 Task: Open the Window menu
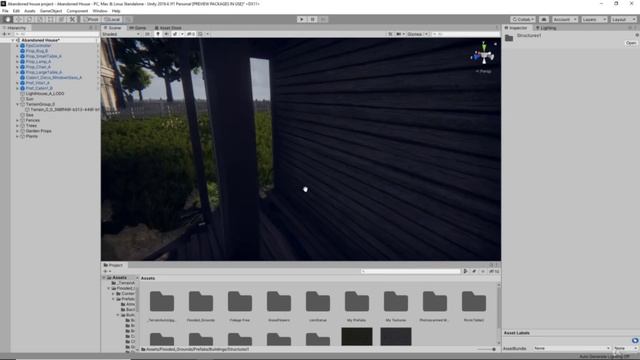(x=100, y=11)
